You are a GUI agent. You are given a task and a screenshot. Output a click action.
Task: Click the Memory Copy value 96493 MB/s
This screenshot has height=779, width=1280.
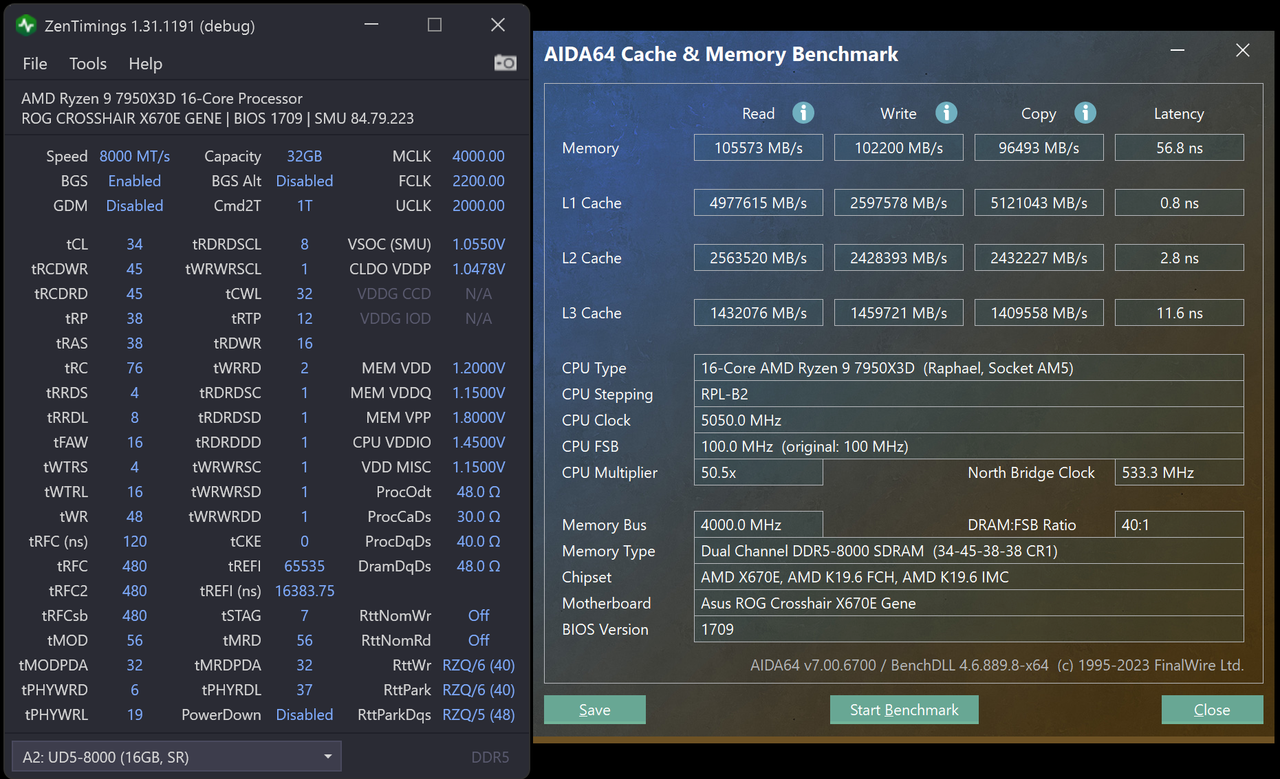coord(1039,148)
